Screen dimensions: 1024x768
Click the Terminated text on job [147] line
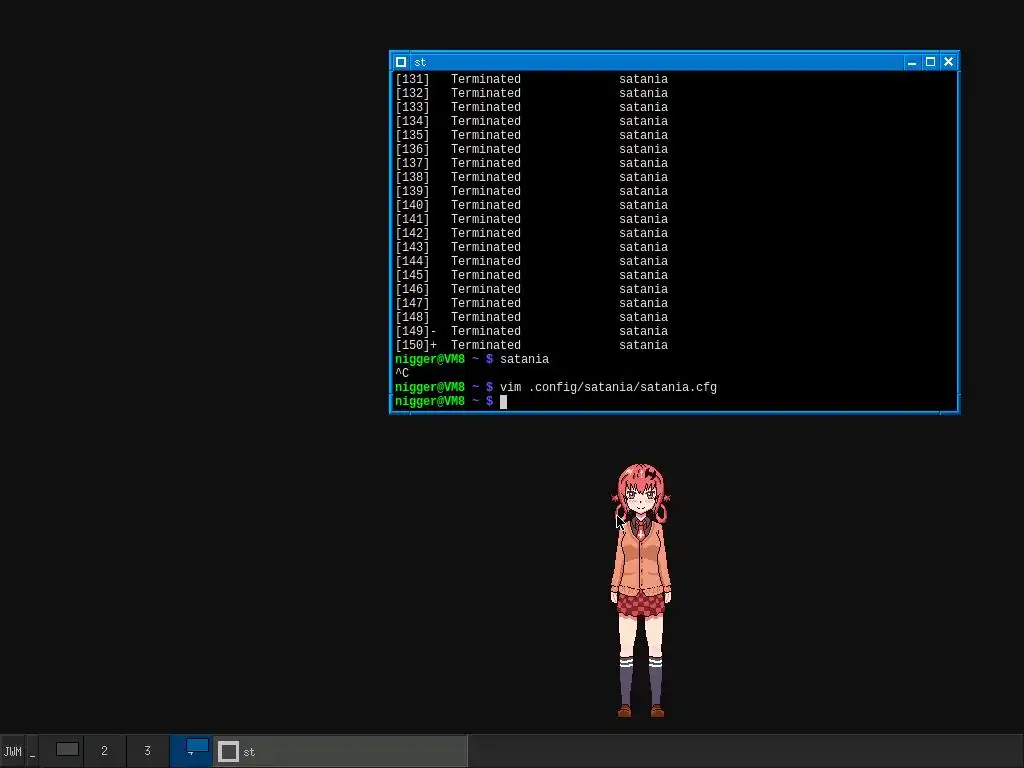point(486,303)
